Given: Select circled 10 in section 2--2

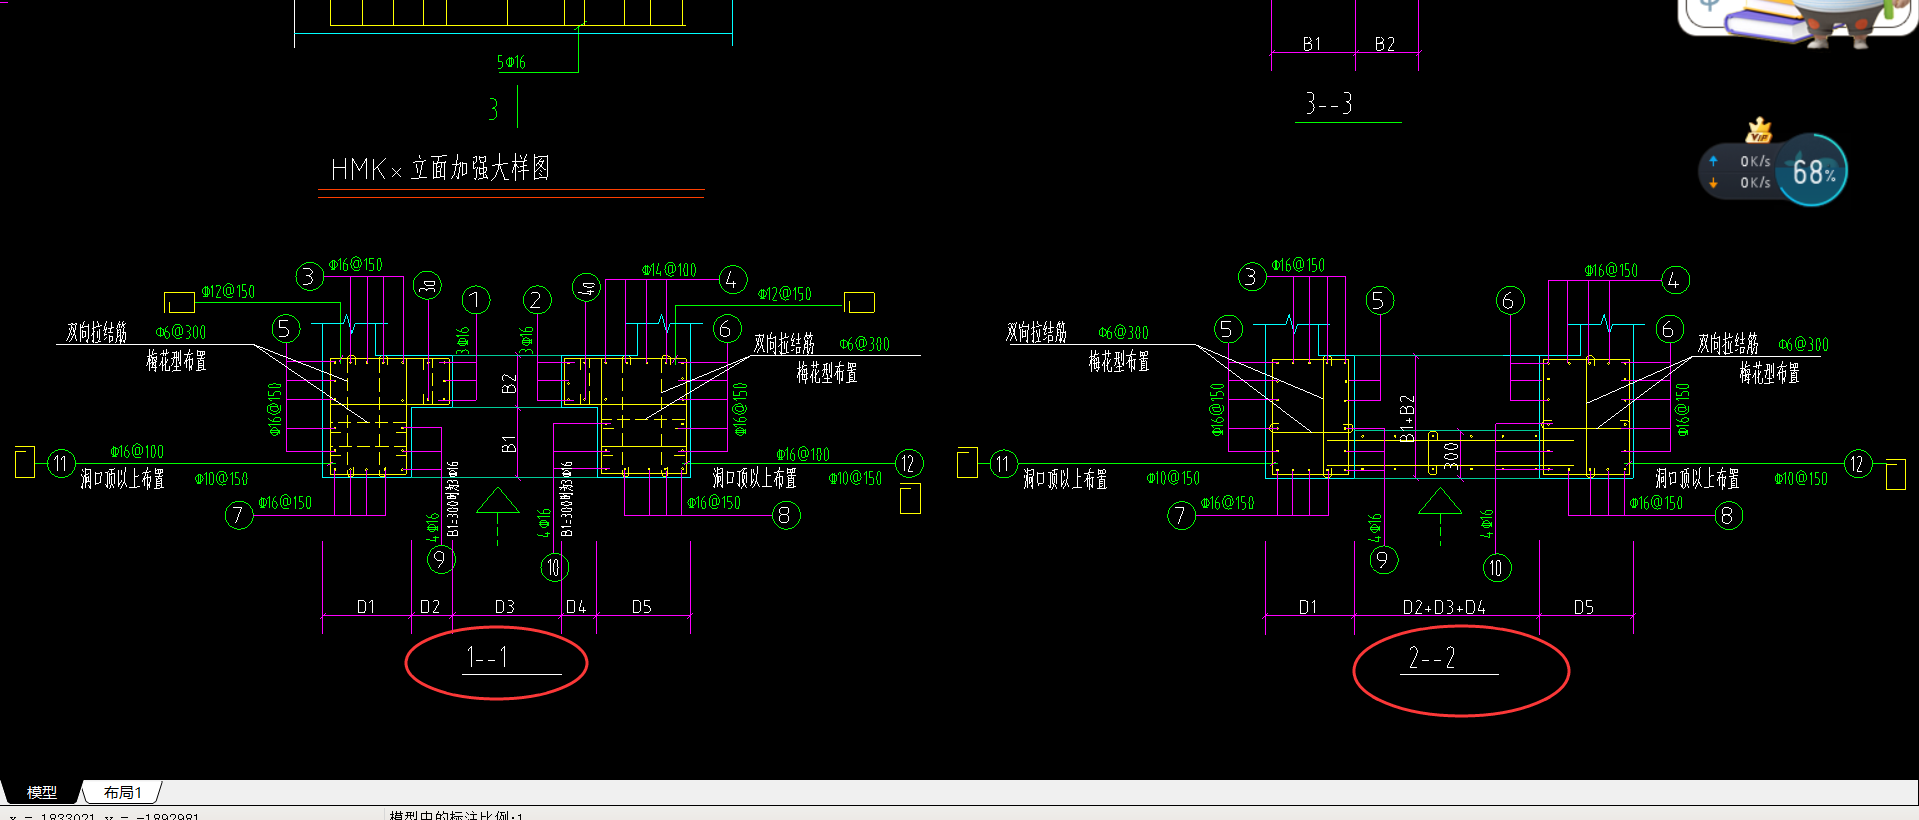Looking at the screenshot, I should (1496, 568).
